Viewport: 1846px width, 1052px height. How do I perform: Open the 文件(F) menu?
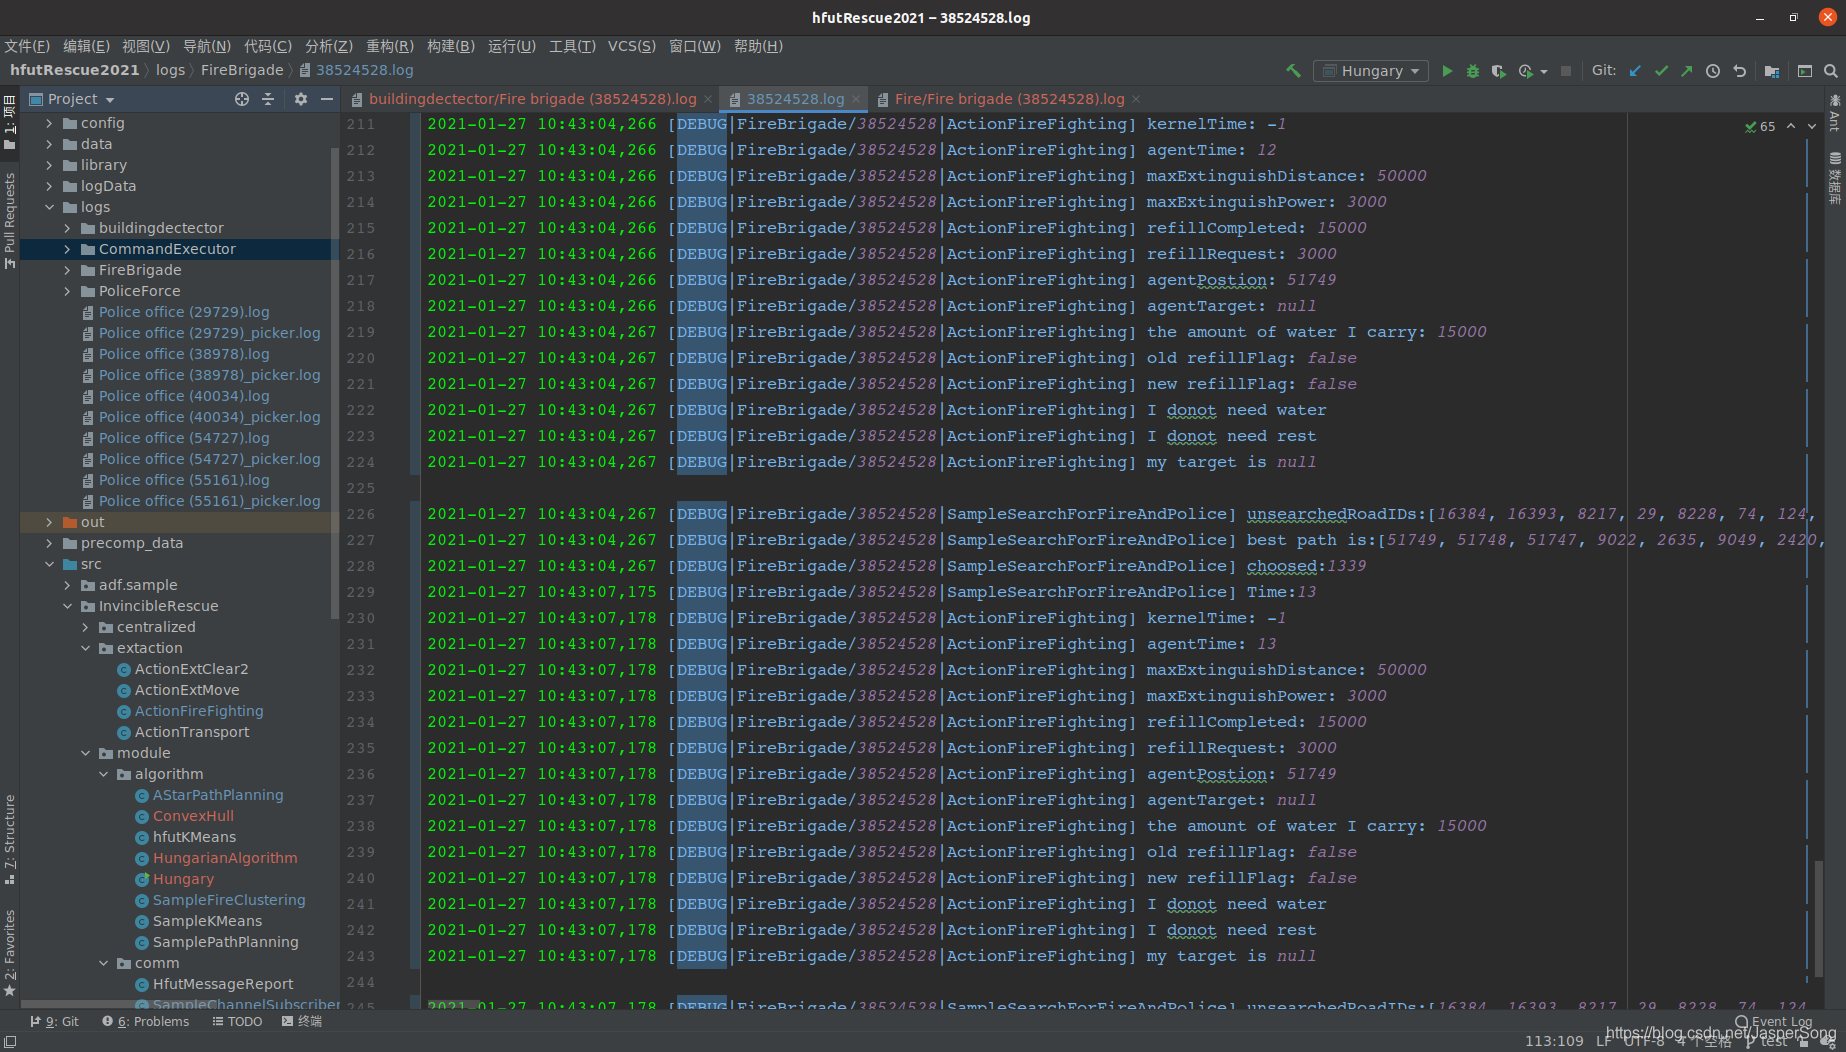[27, 46]
